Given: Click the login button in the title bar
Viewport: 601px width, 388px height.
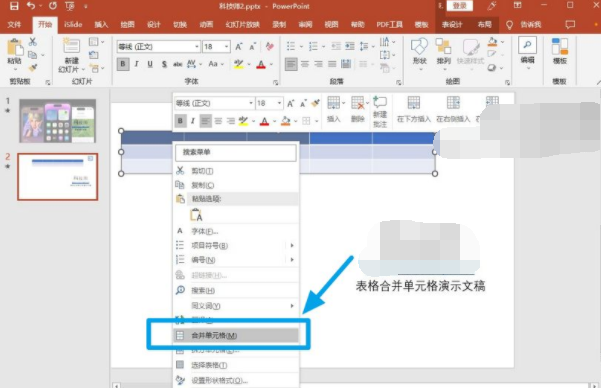Looking at the screenshot, I should pyautogui.click(x=459, y=6).
